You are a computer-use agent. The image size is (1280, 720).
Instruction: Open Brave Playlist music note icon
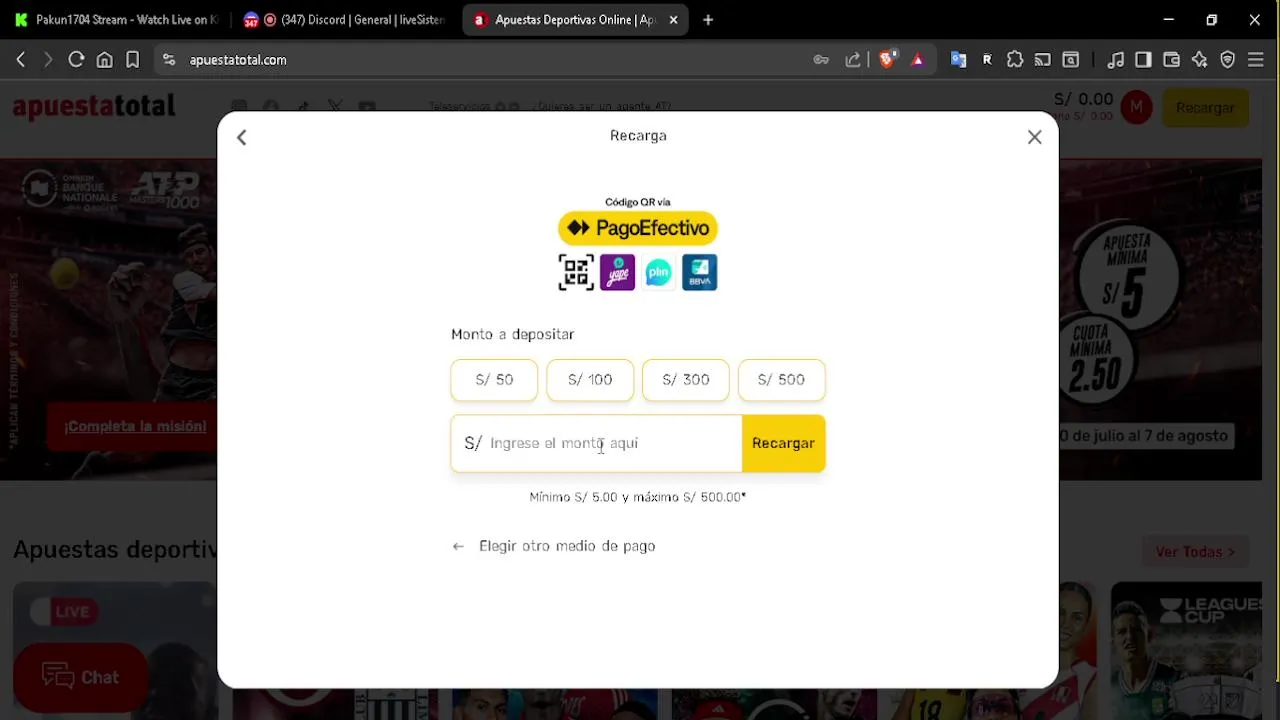click(1116, 60)
